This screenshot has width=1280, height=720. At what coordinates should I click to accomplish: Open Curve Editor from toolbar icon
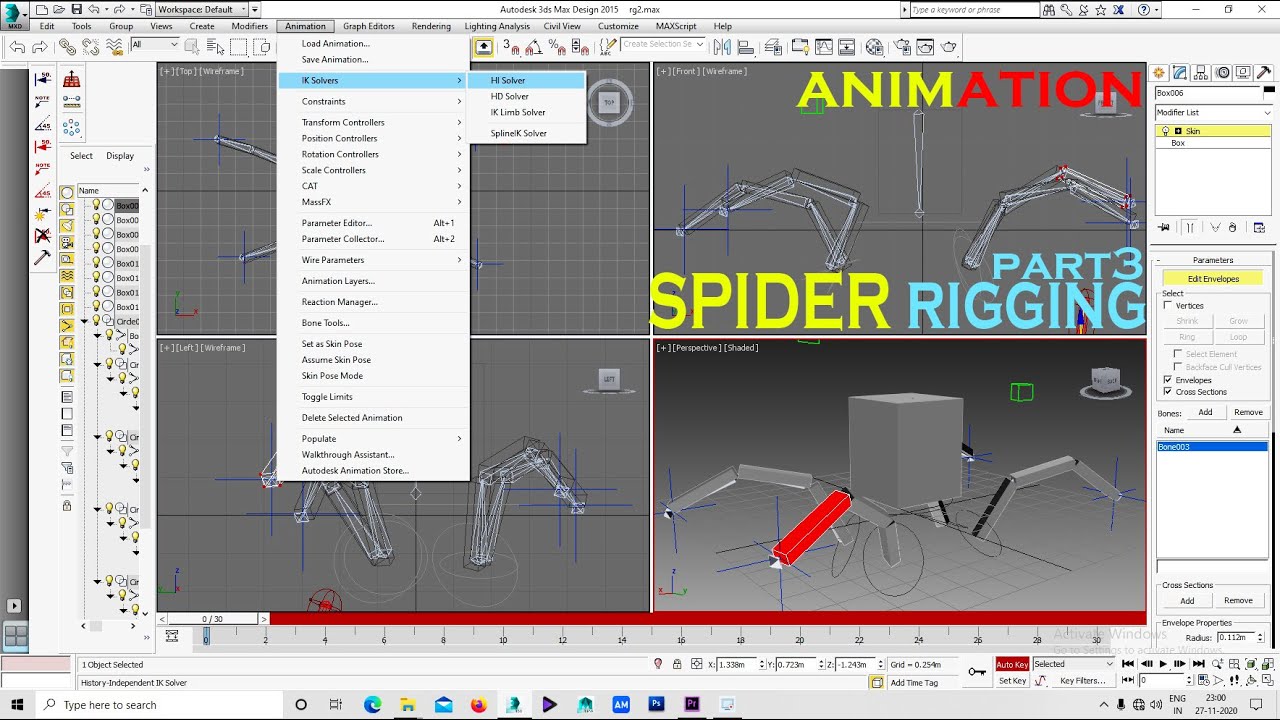tap(824, 46)
